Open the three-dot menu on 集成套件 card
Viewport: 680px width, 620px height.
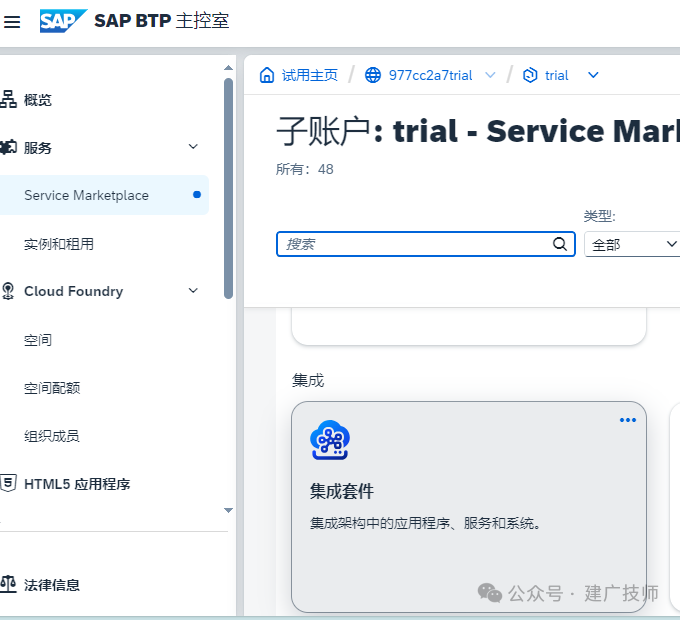[628, 420]
